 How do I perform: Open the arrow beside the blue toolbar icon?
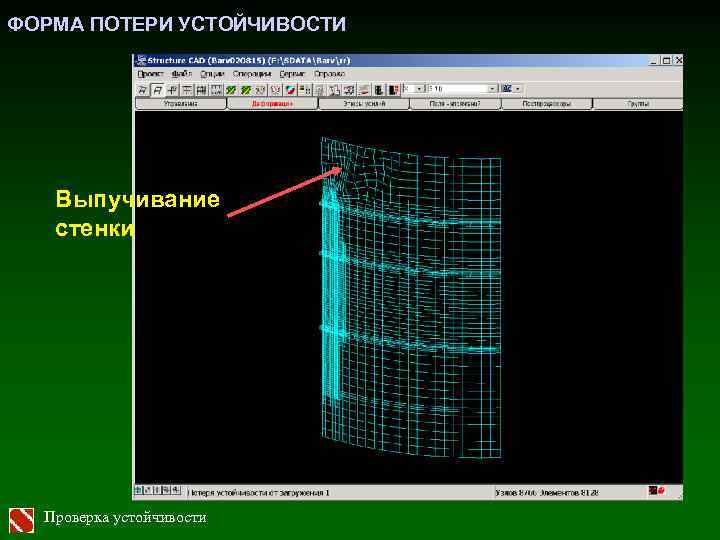[518, 89]
